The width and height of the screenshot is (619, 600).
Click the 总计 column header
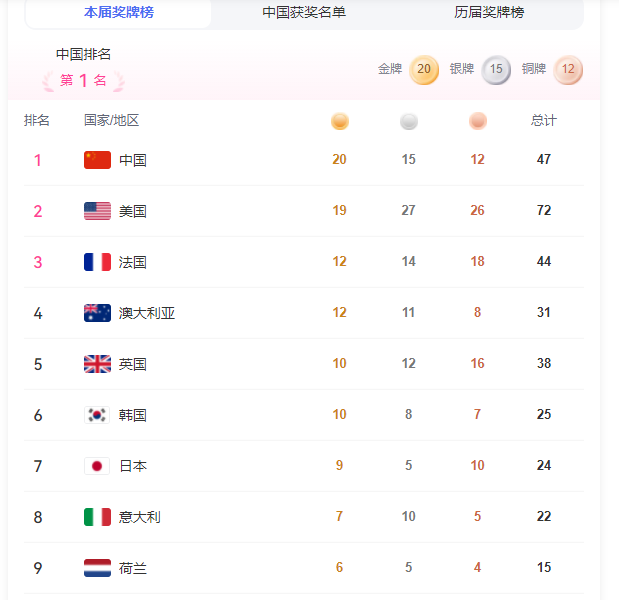point(544,121)
